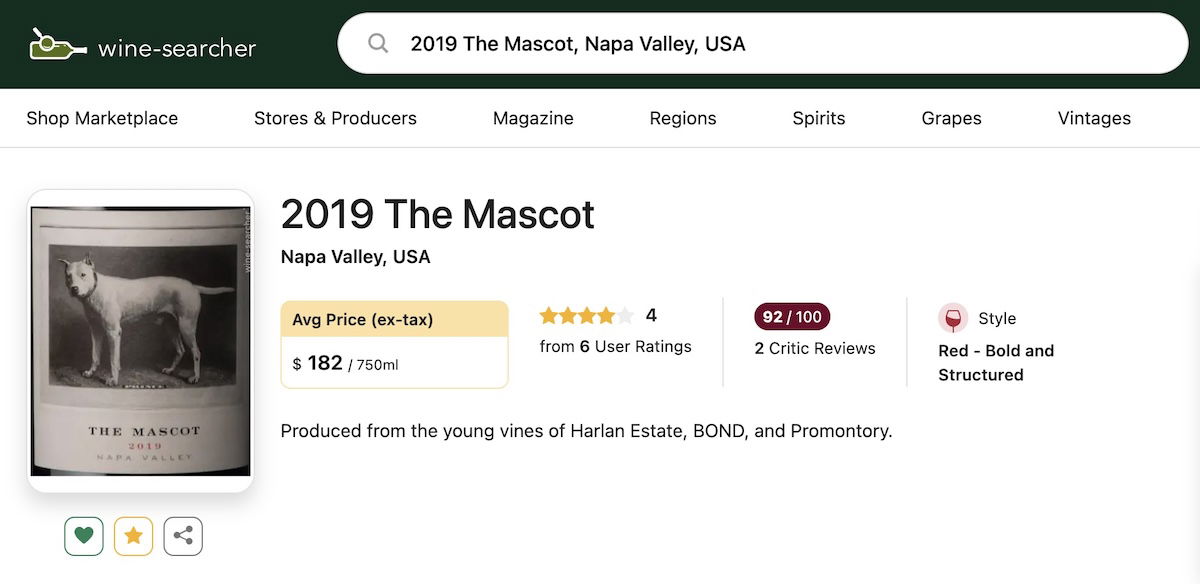
Task: Open Stores & Producers menu
Action: click(335, 118)
